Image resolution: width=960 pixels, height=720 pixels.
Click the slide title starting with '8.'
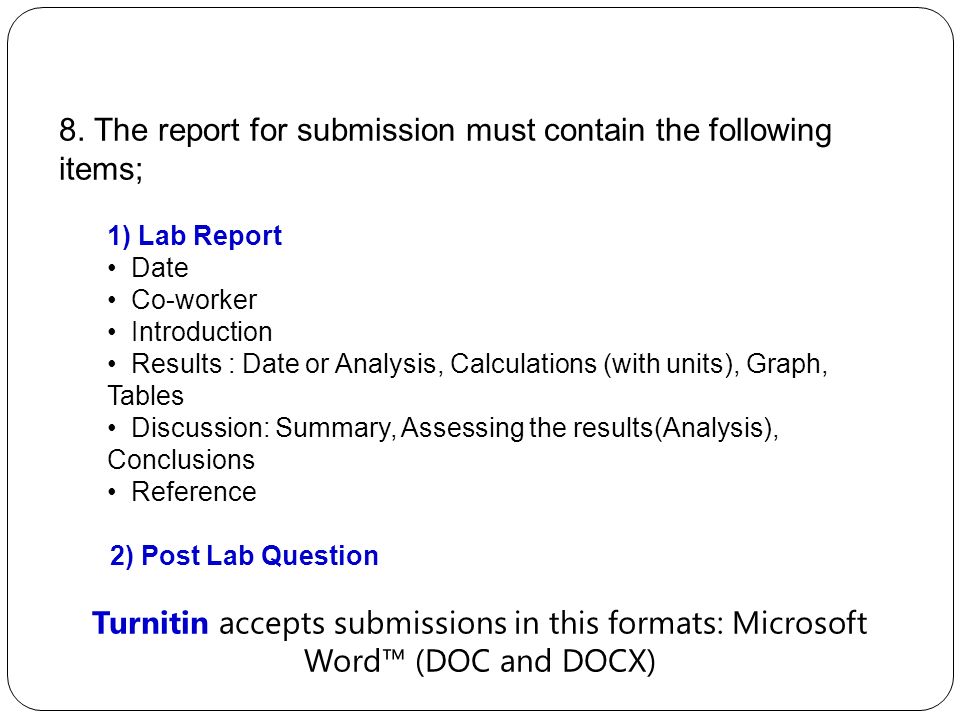pyautogui.click(x=445, y=149)
